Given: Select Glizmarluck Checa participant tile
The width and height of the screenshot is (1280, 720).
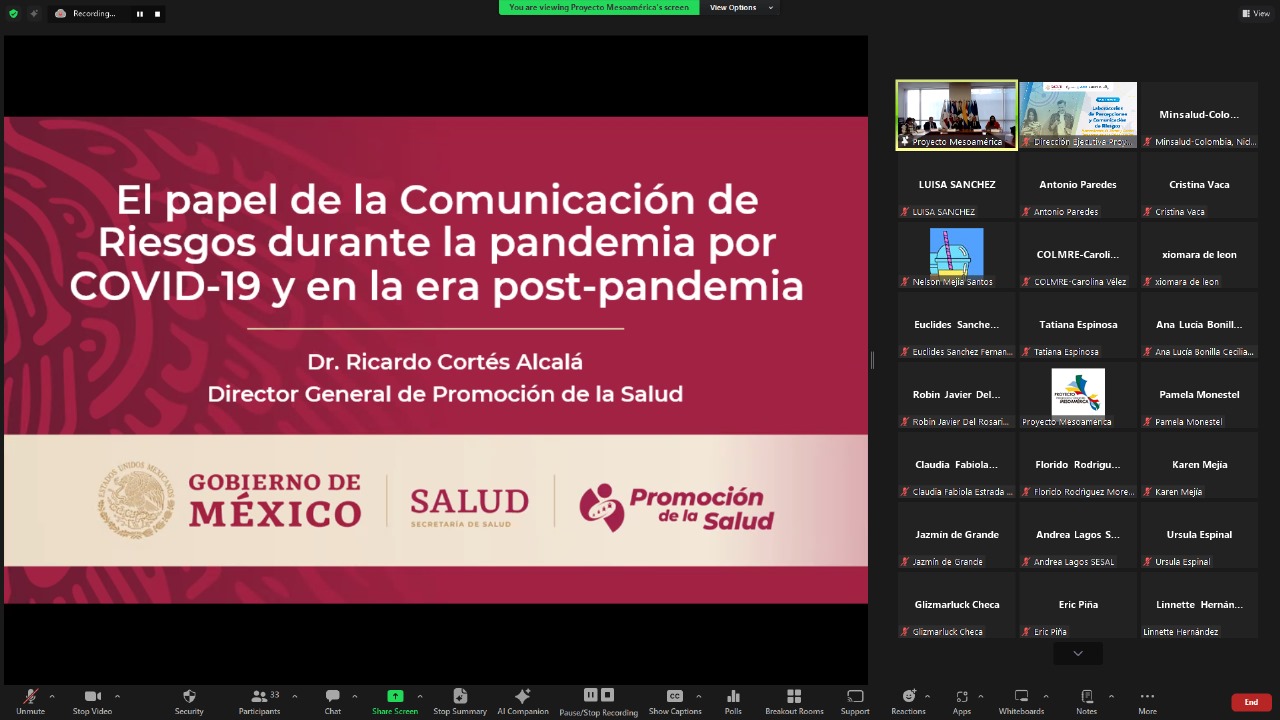Looking at the screenshot, I should click(957, 605).
